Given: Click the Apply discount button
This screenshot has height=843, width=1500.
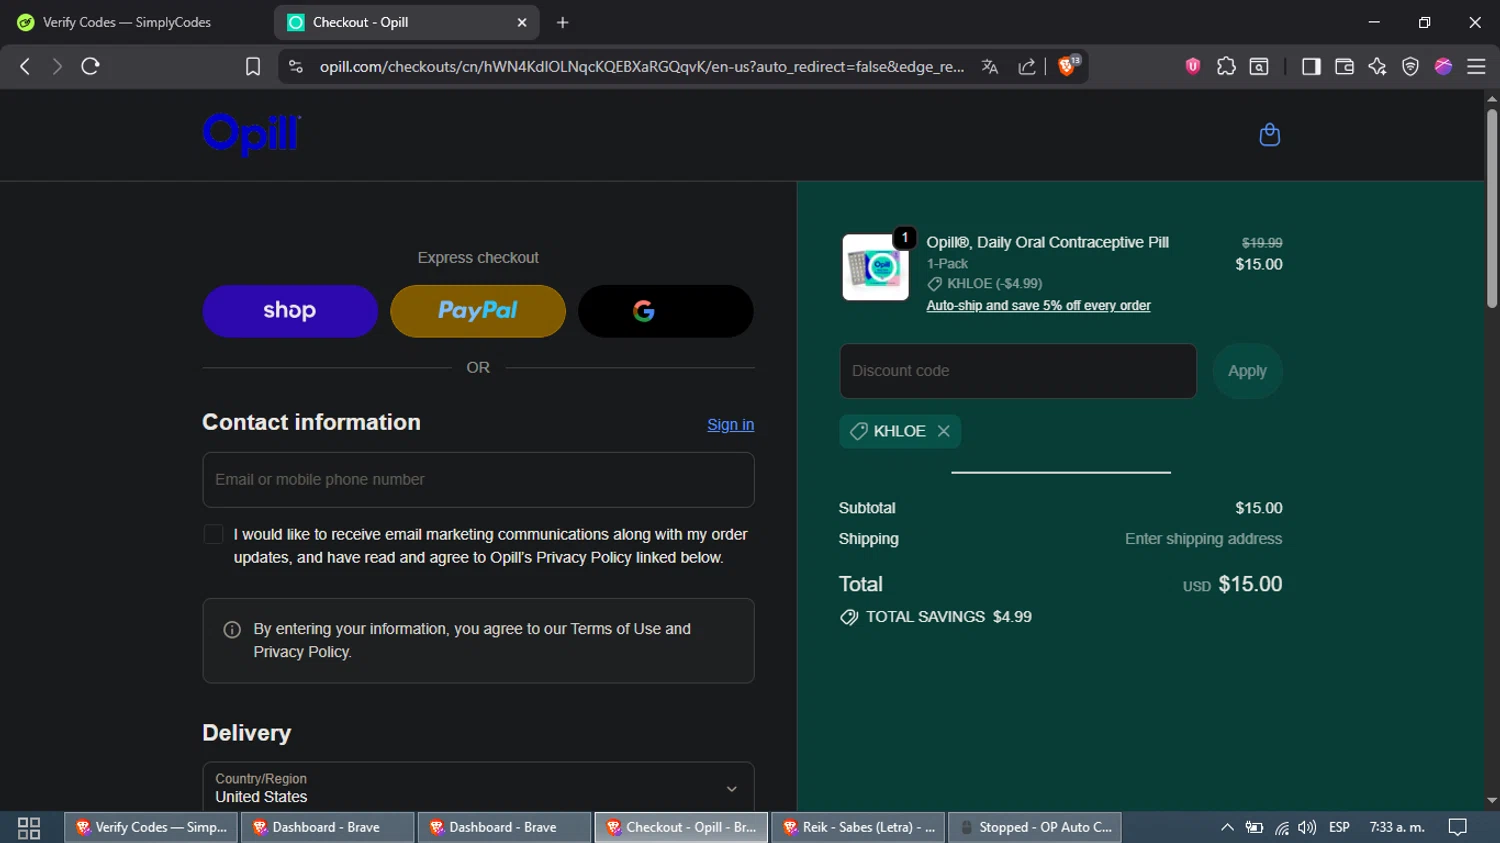Looking at the screenshot, I should [1247, 371].
